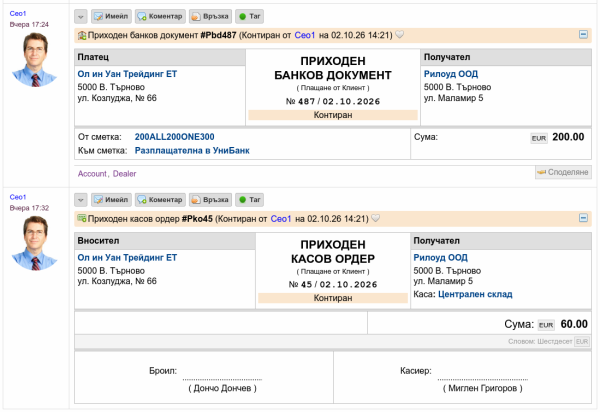The image size is (600, 412).
Task: Click the bank document icon before #Pbd487
Action: pyautogui.click(x=82, y=36)
